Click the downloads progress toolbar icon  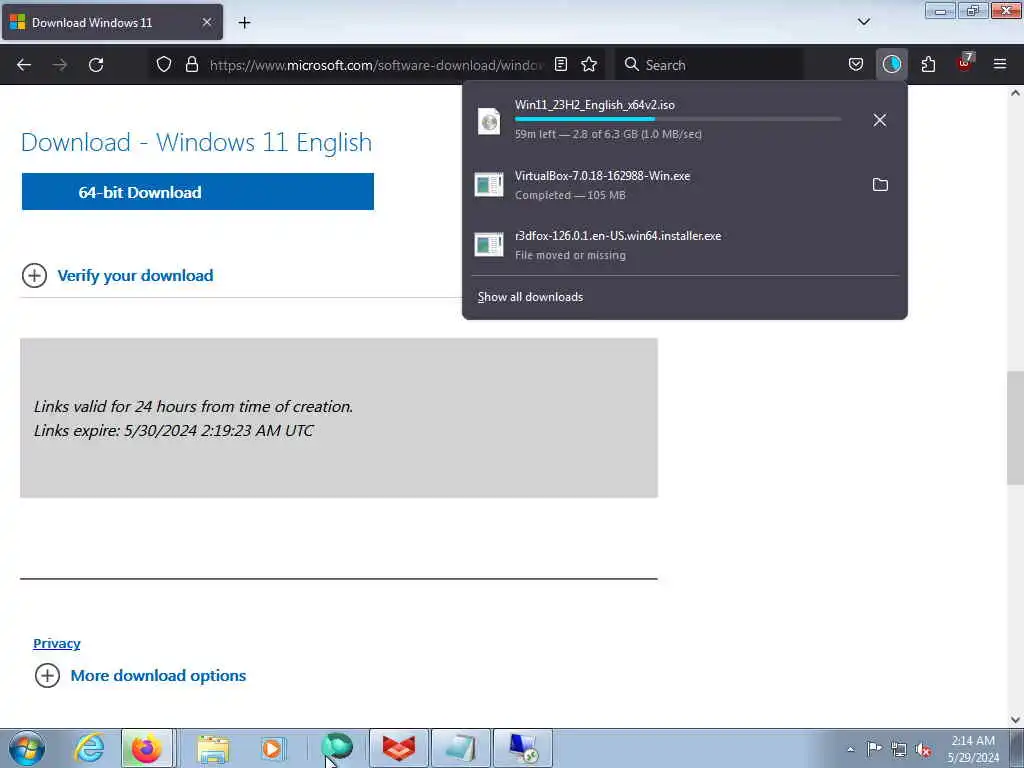pos(891,64)
